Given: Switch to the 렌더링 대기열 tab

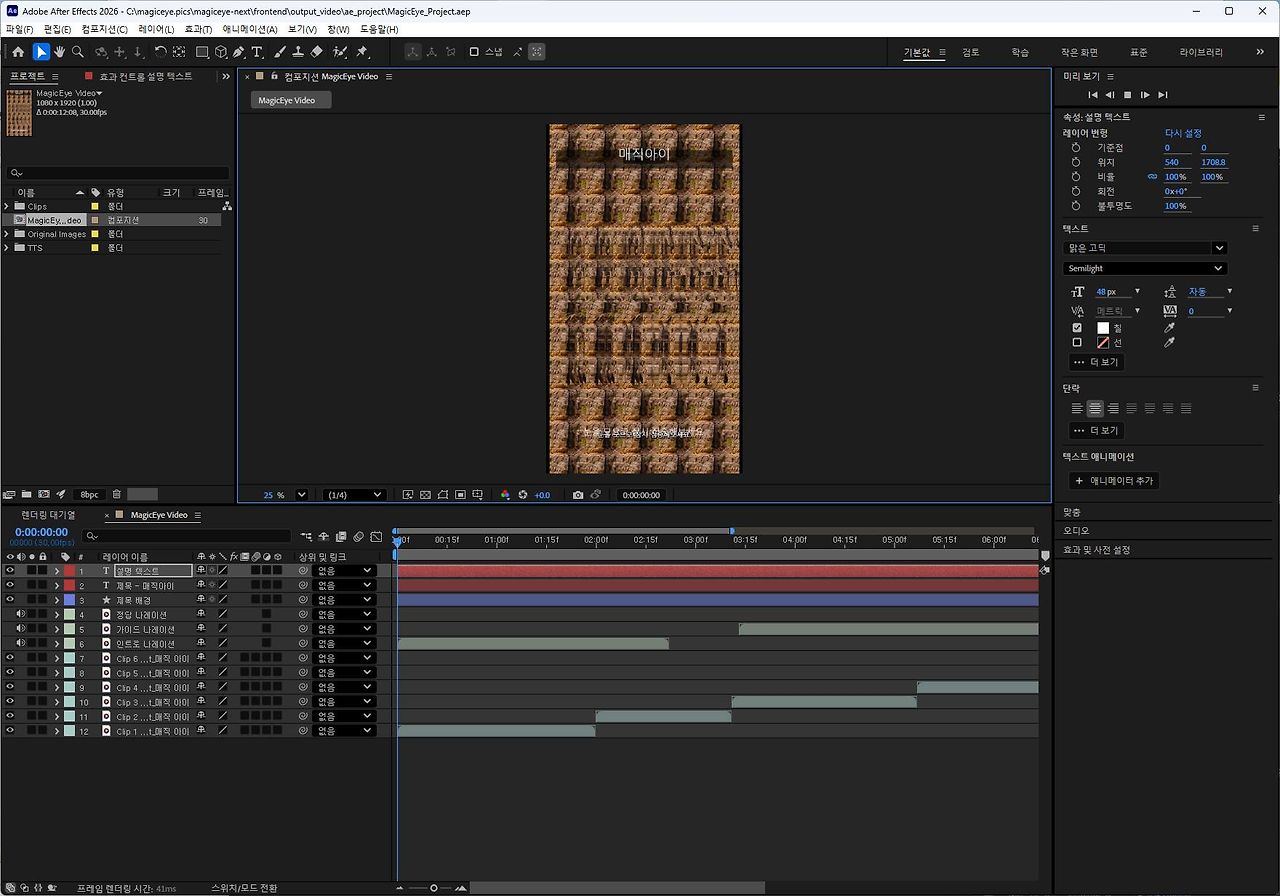Looking at the screenshot, I should [x=48, y=515].
